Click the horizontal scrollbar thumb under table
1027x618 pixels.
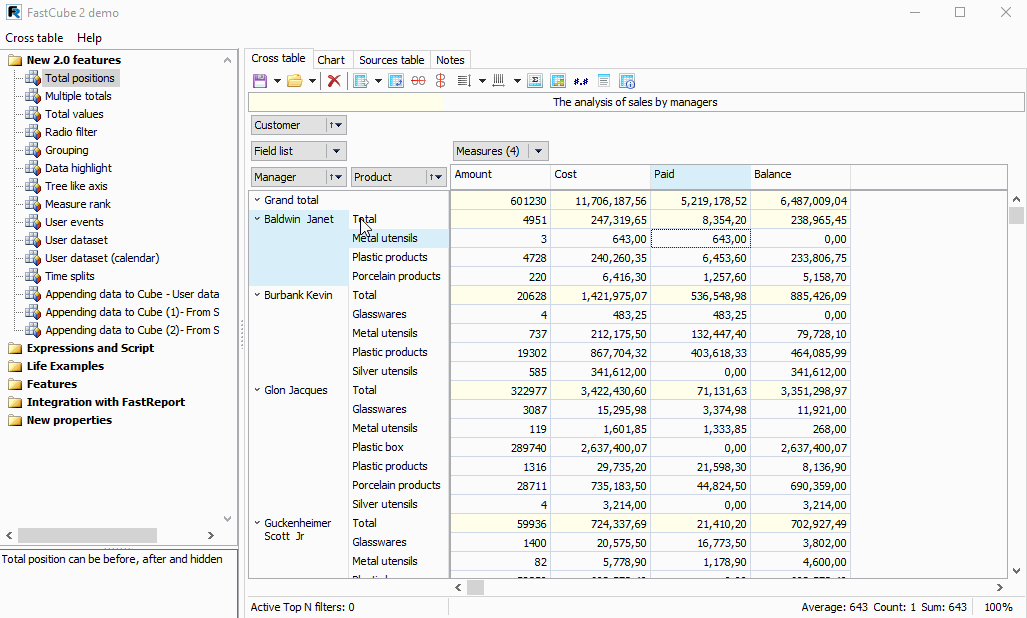[x=476, y=587]
